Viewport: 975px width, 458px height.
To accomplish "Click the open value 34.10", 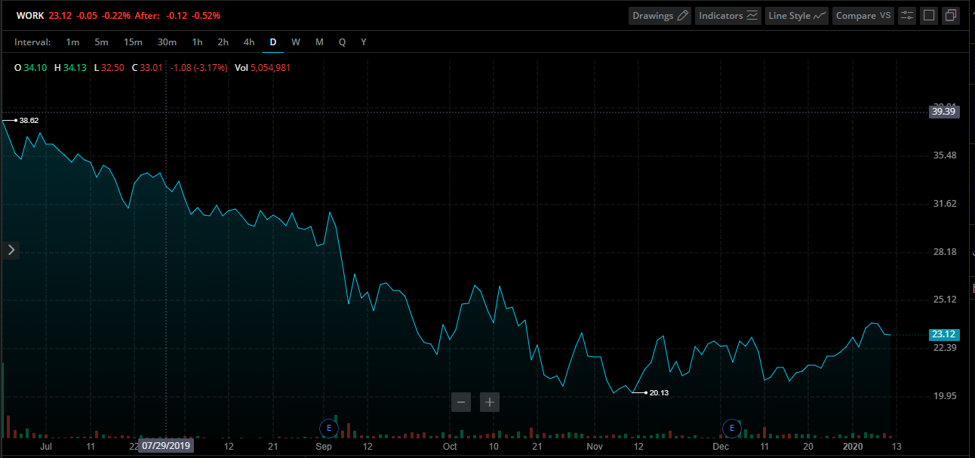I will click(34, 67).
